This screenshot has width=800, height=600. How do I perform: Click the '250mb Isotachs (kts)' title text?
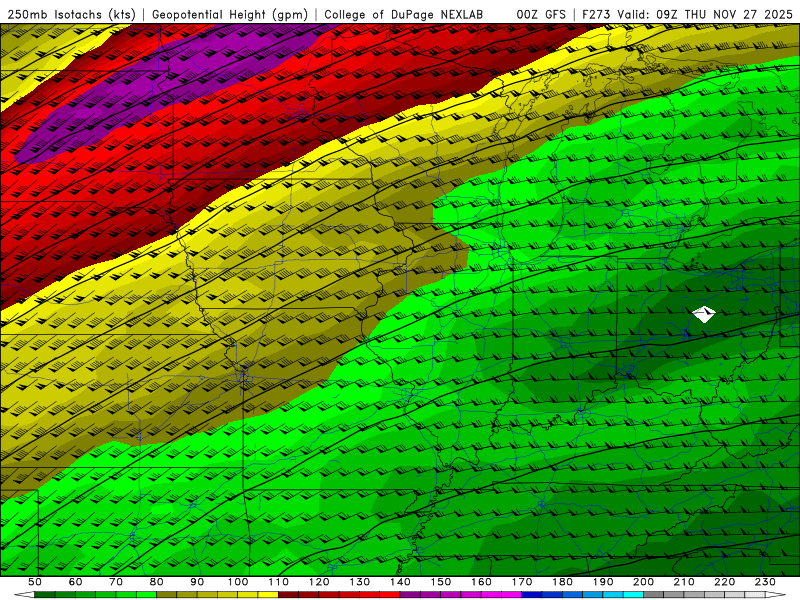tap(72, 14)
